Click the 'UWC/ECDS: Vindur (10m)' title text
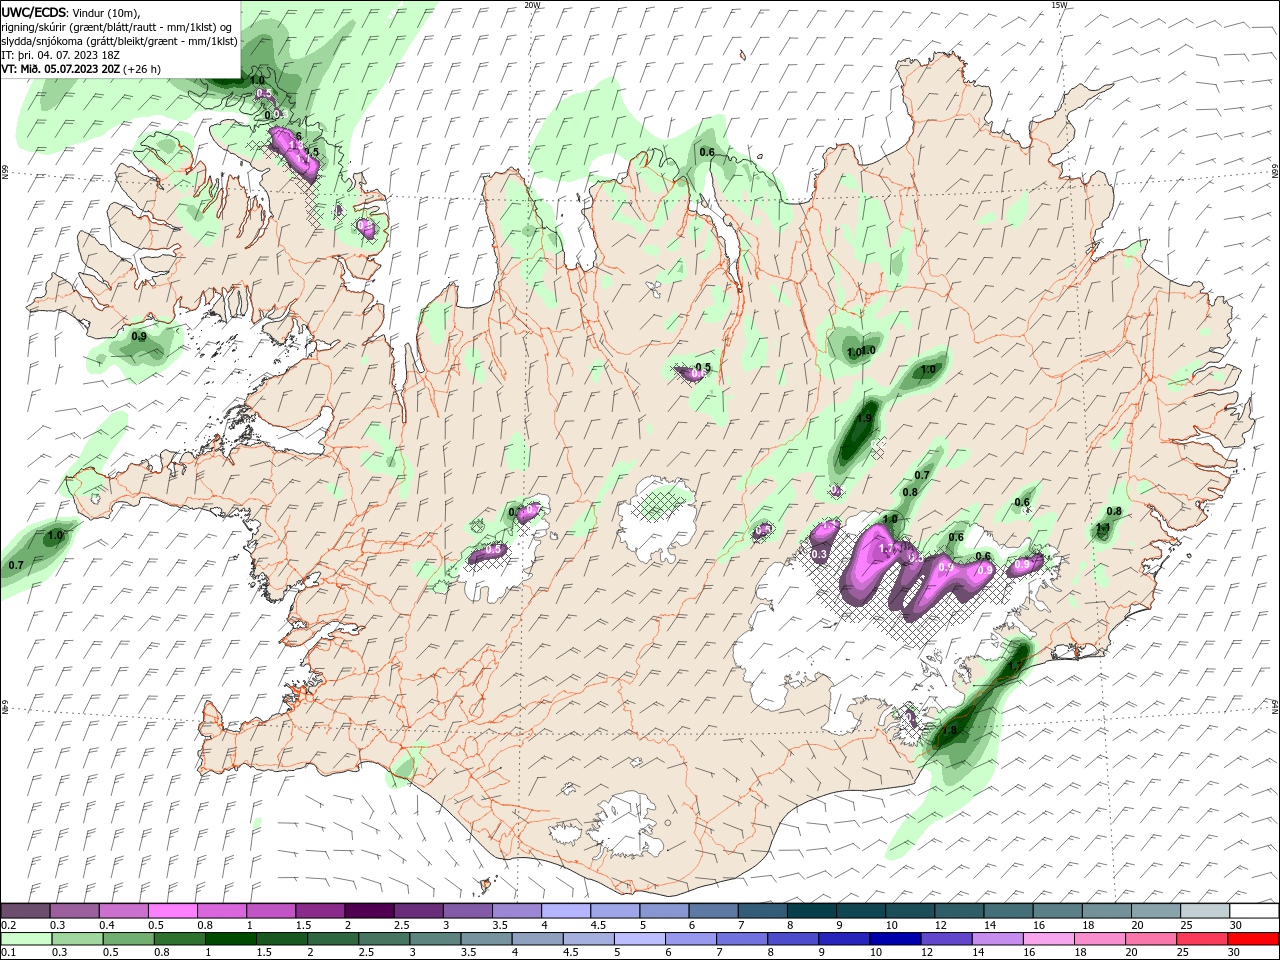The image size is (1280, 960). (71, 12)
